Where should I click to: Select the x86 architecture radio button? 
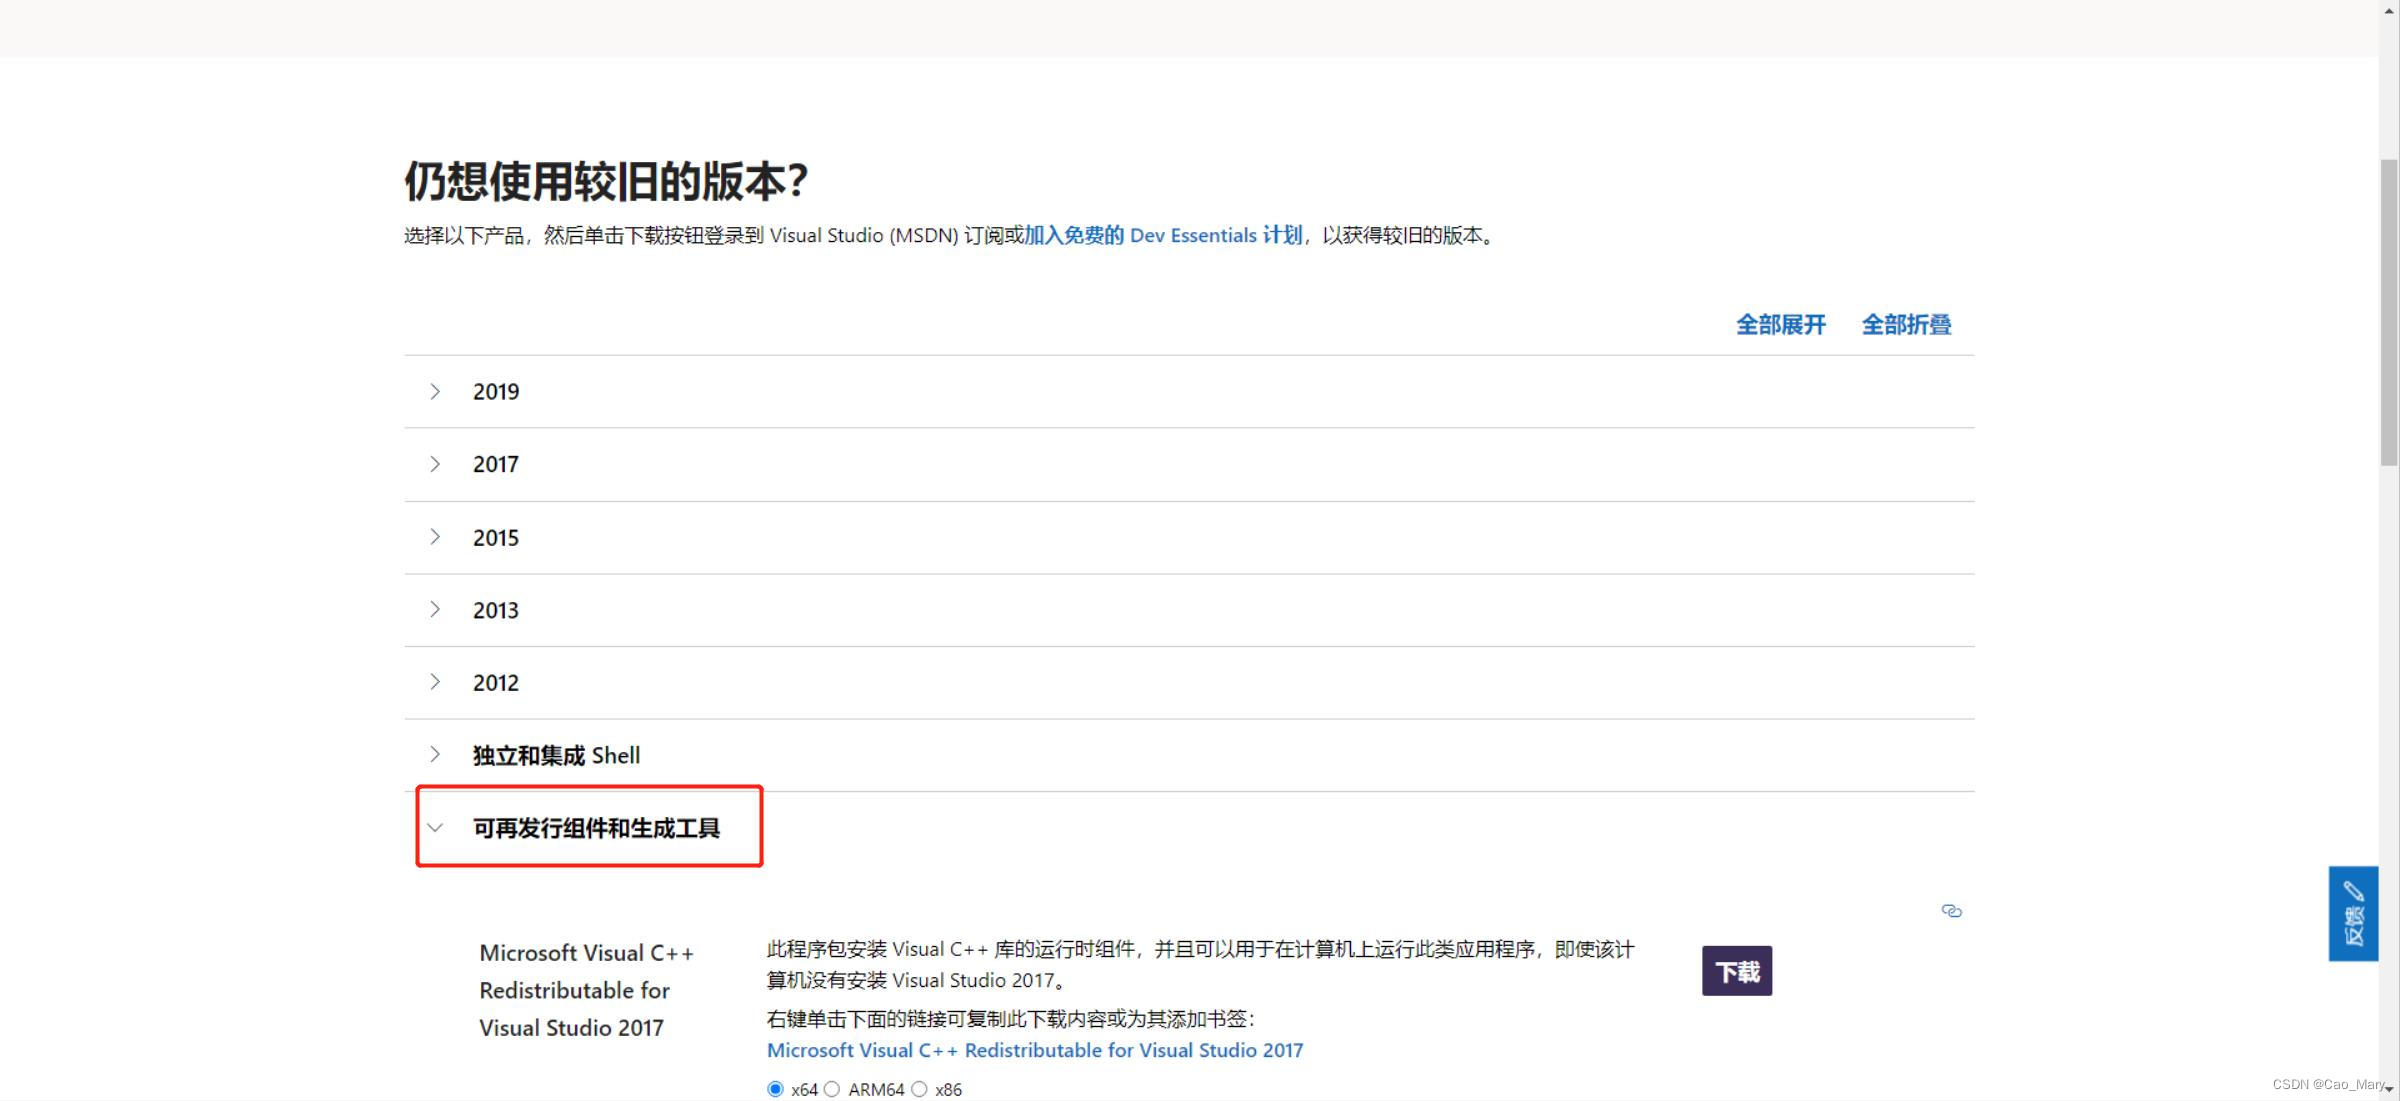919,1089
